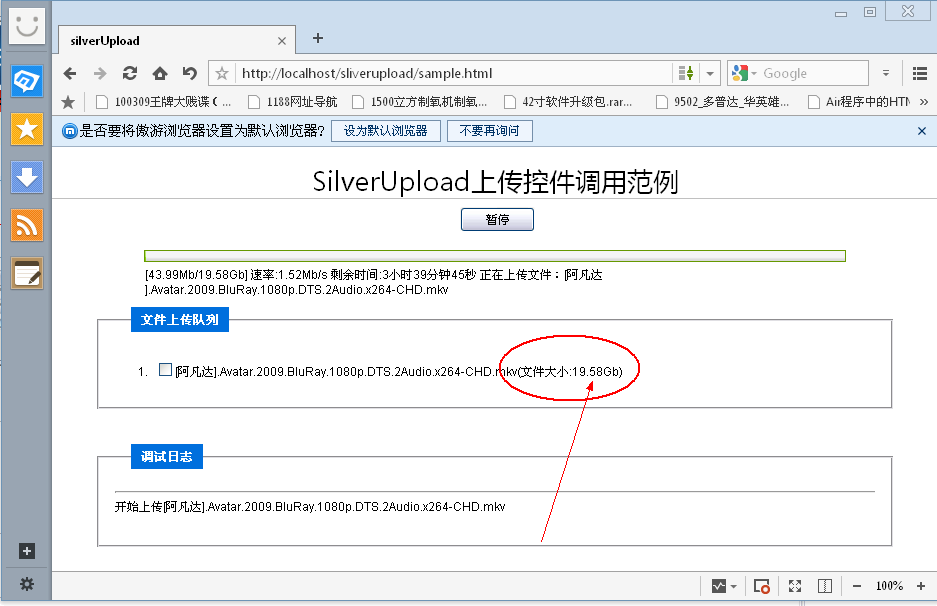The image size is (937, 606).
Task: Open the Favorites star sidebar panel
Action: [x=26, y=129]
